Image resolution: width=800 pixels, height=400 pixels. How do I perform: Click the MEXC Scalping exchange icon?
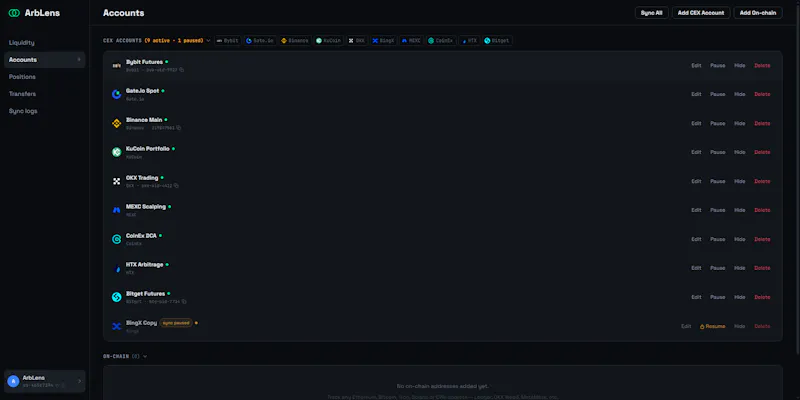[x=116, y=210]
